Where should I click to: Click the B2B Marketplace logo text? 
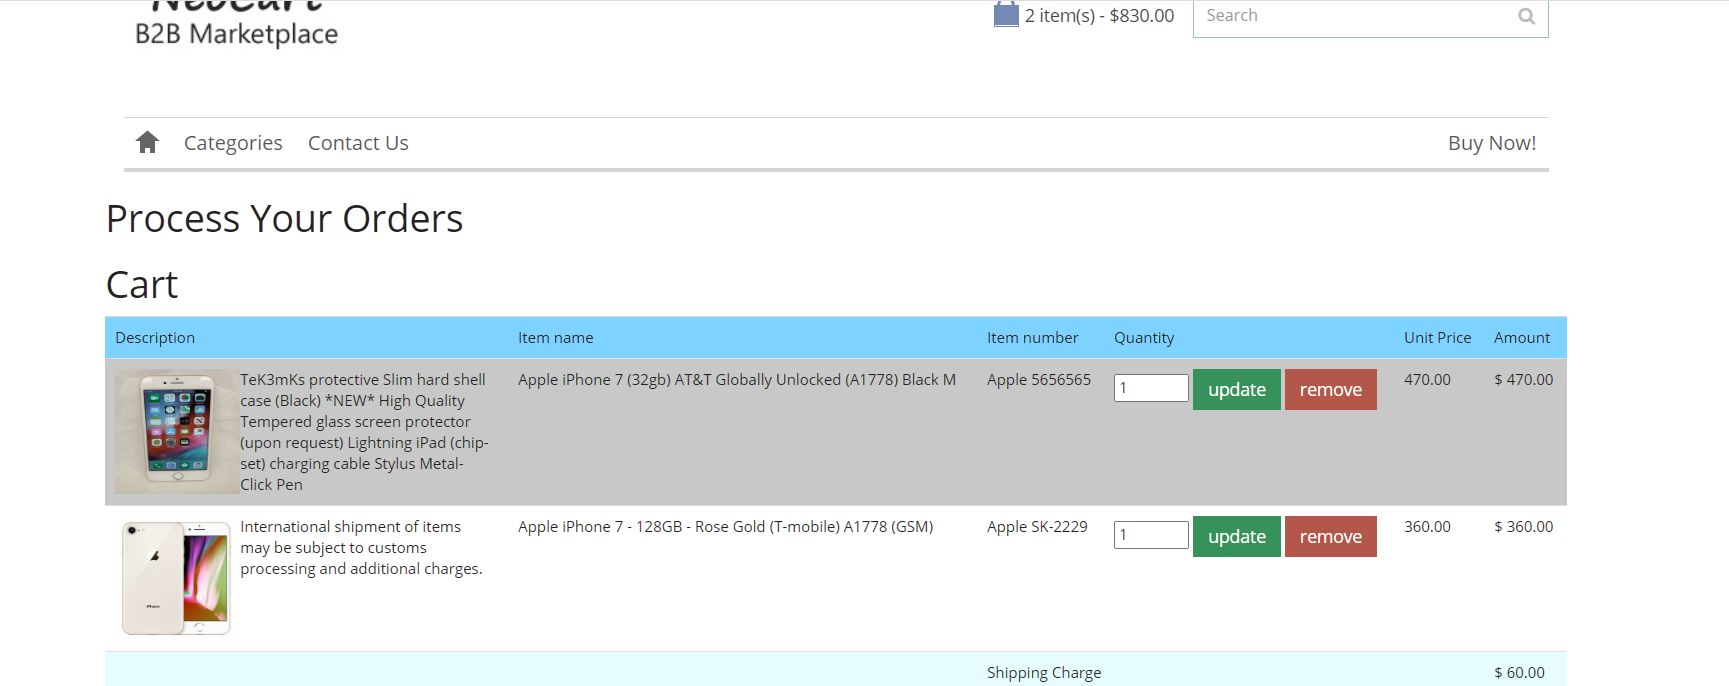tap(236, 34)
